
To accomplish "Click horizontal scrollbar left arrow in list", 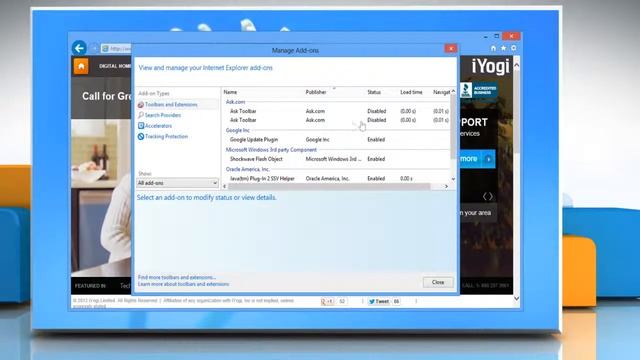I will pos(225,186).
